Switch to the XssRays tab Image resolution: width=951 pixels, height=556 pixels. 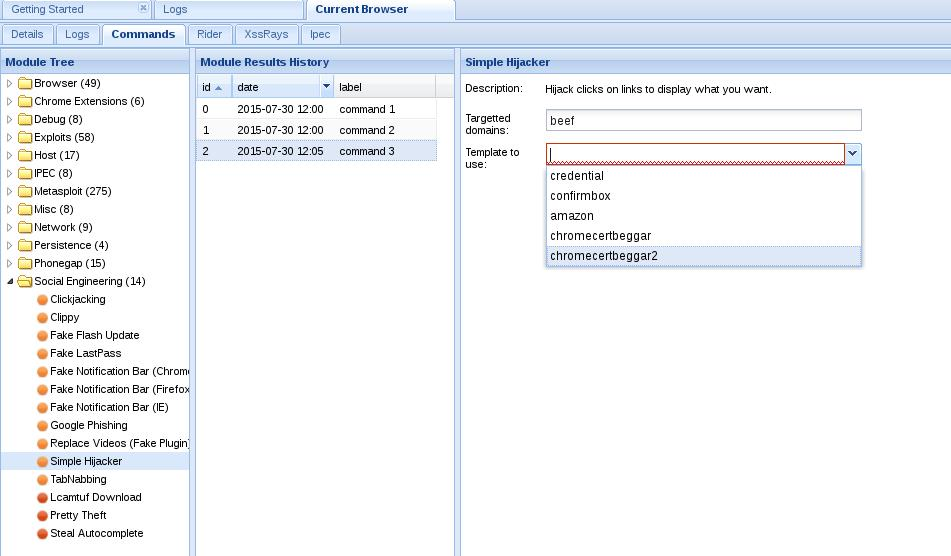pyautogui.click(x=266, y=35)
